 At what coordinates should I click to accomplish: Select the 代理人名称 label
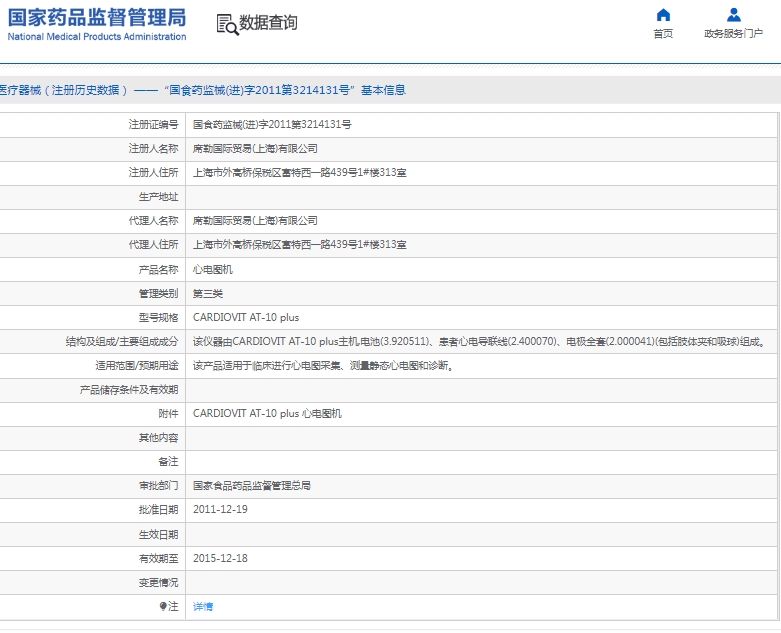153,221
